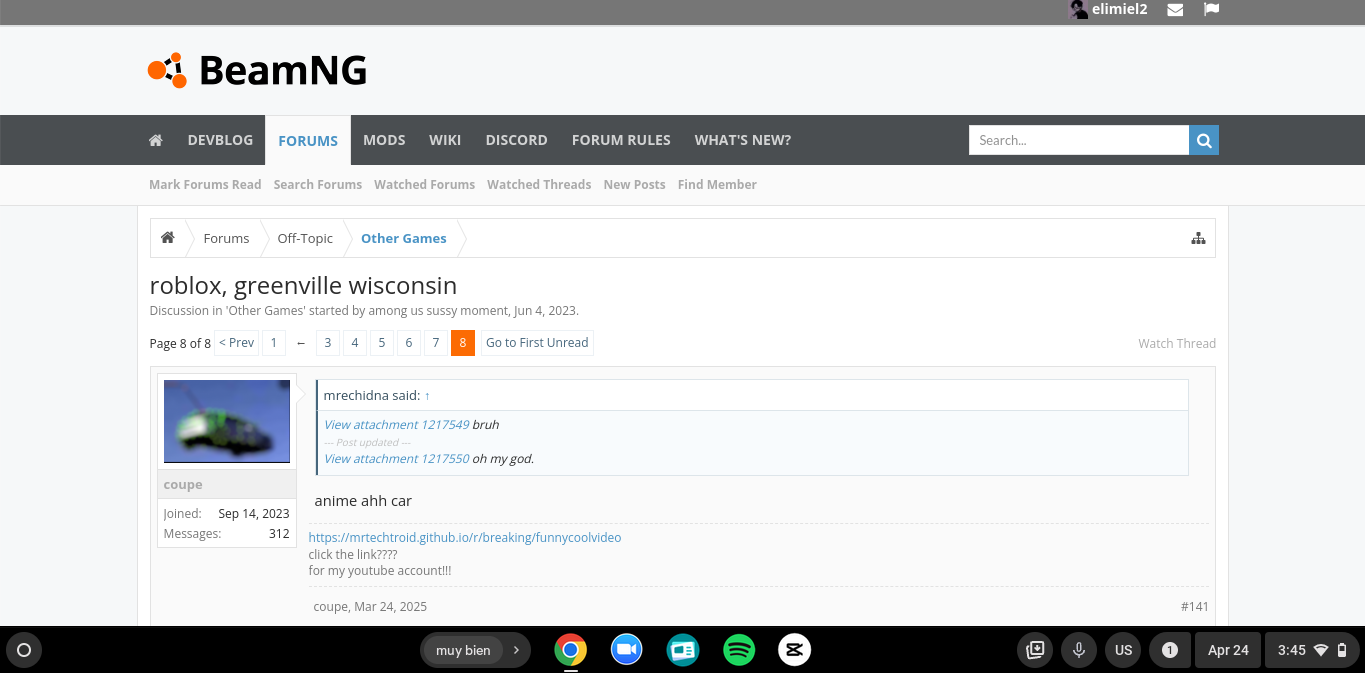Screen dimensions: 1365x673
Task: Select the FORUMS tab
Action: click(308, 140)
